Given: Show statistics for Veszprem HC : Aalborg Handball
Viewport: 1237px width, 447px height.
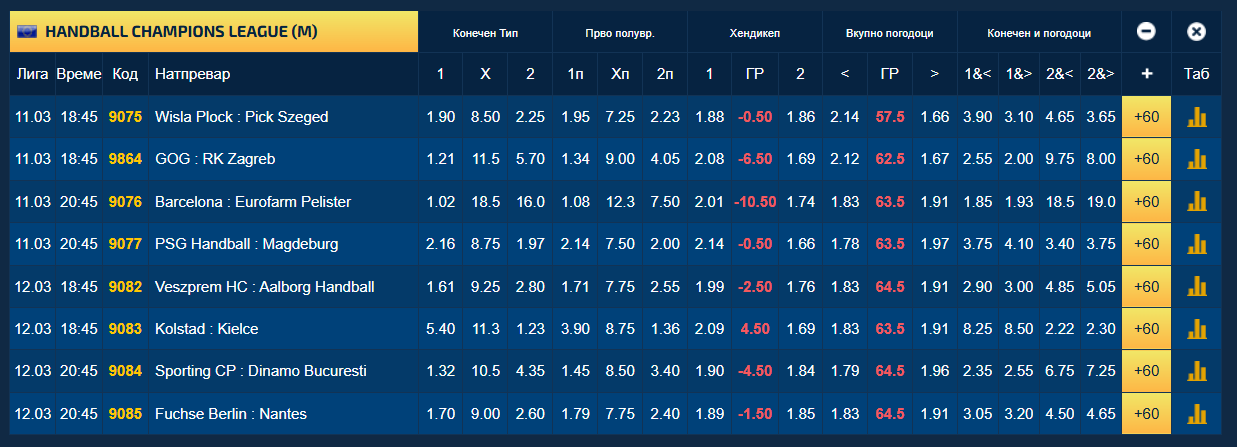Looking at the screenshot, I should point(1196,287).
